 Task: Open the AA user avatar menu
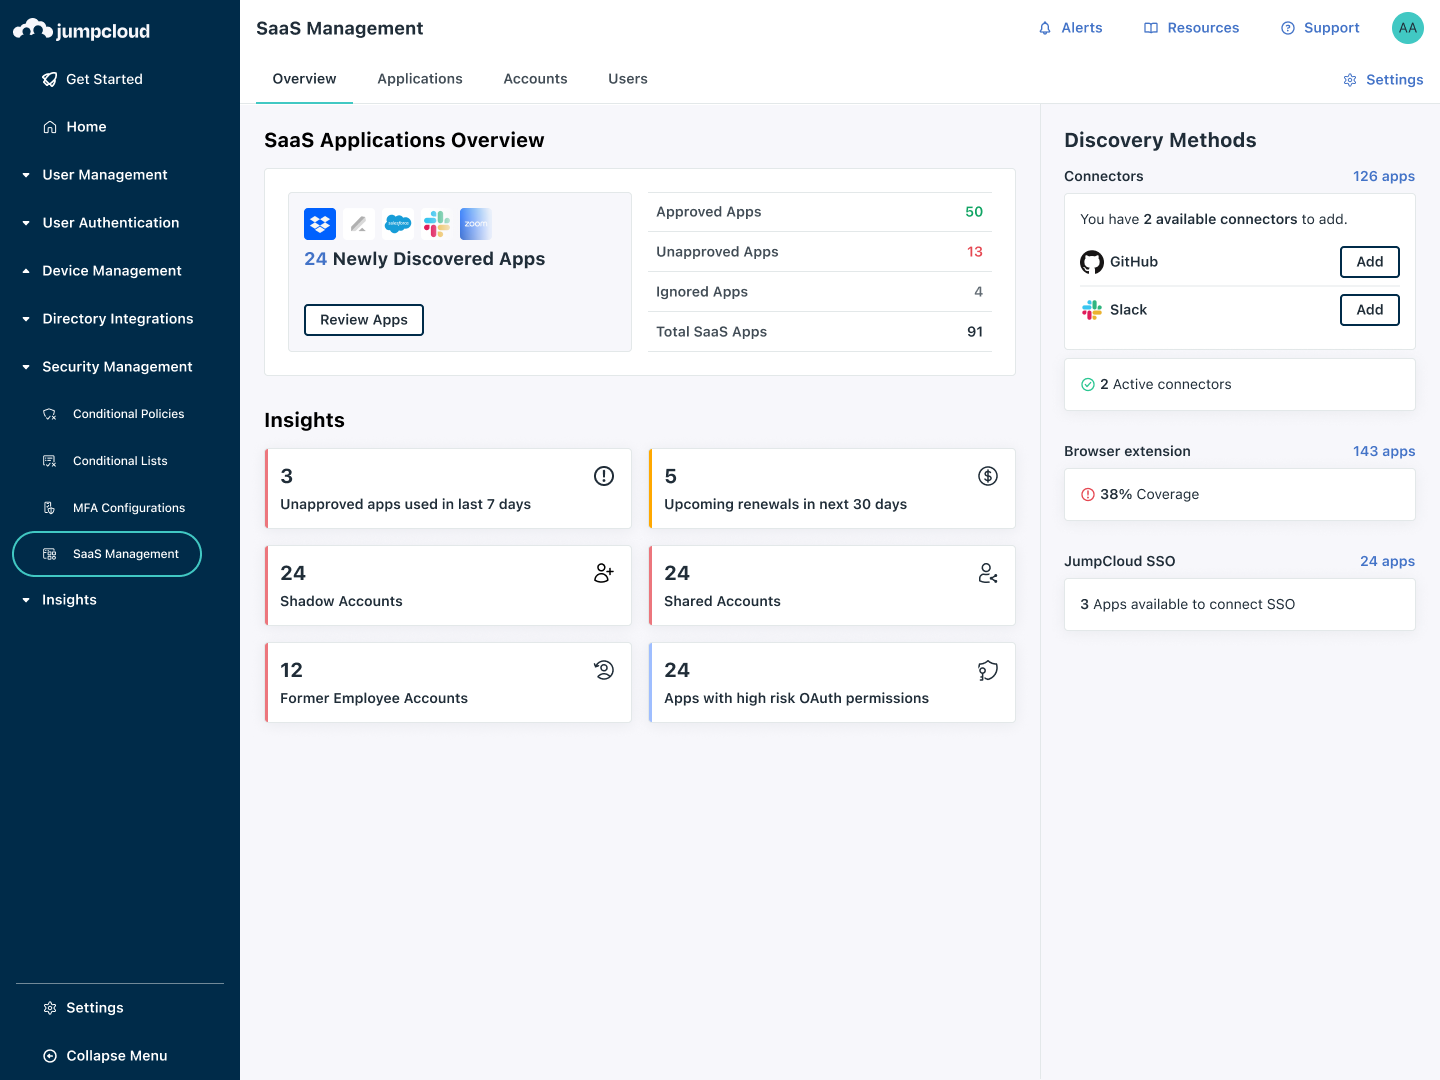(1407, 28)
